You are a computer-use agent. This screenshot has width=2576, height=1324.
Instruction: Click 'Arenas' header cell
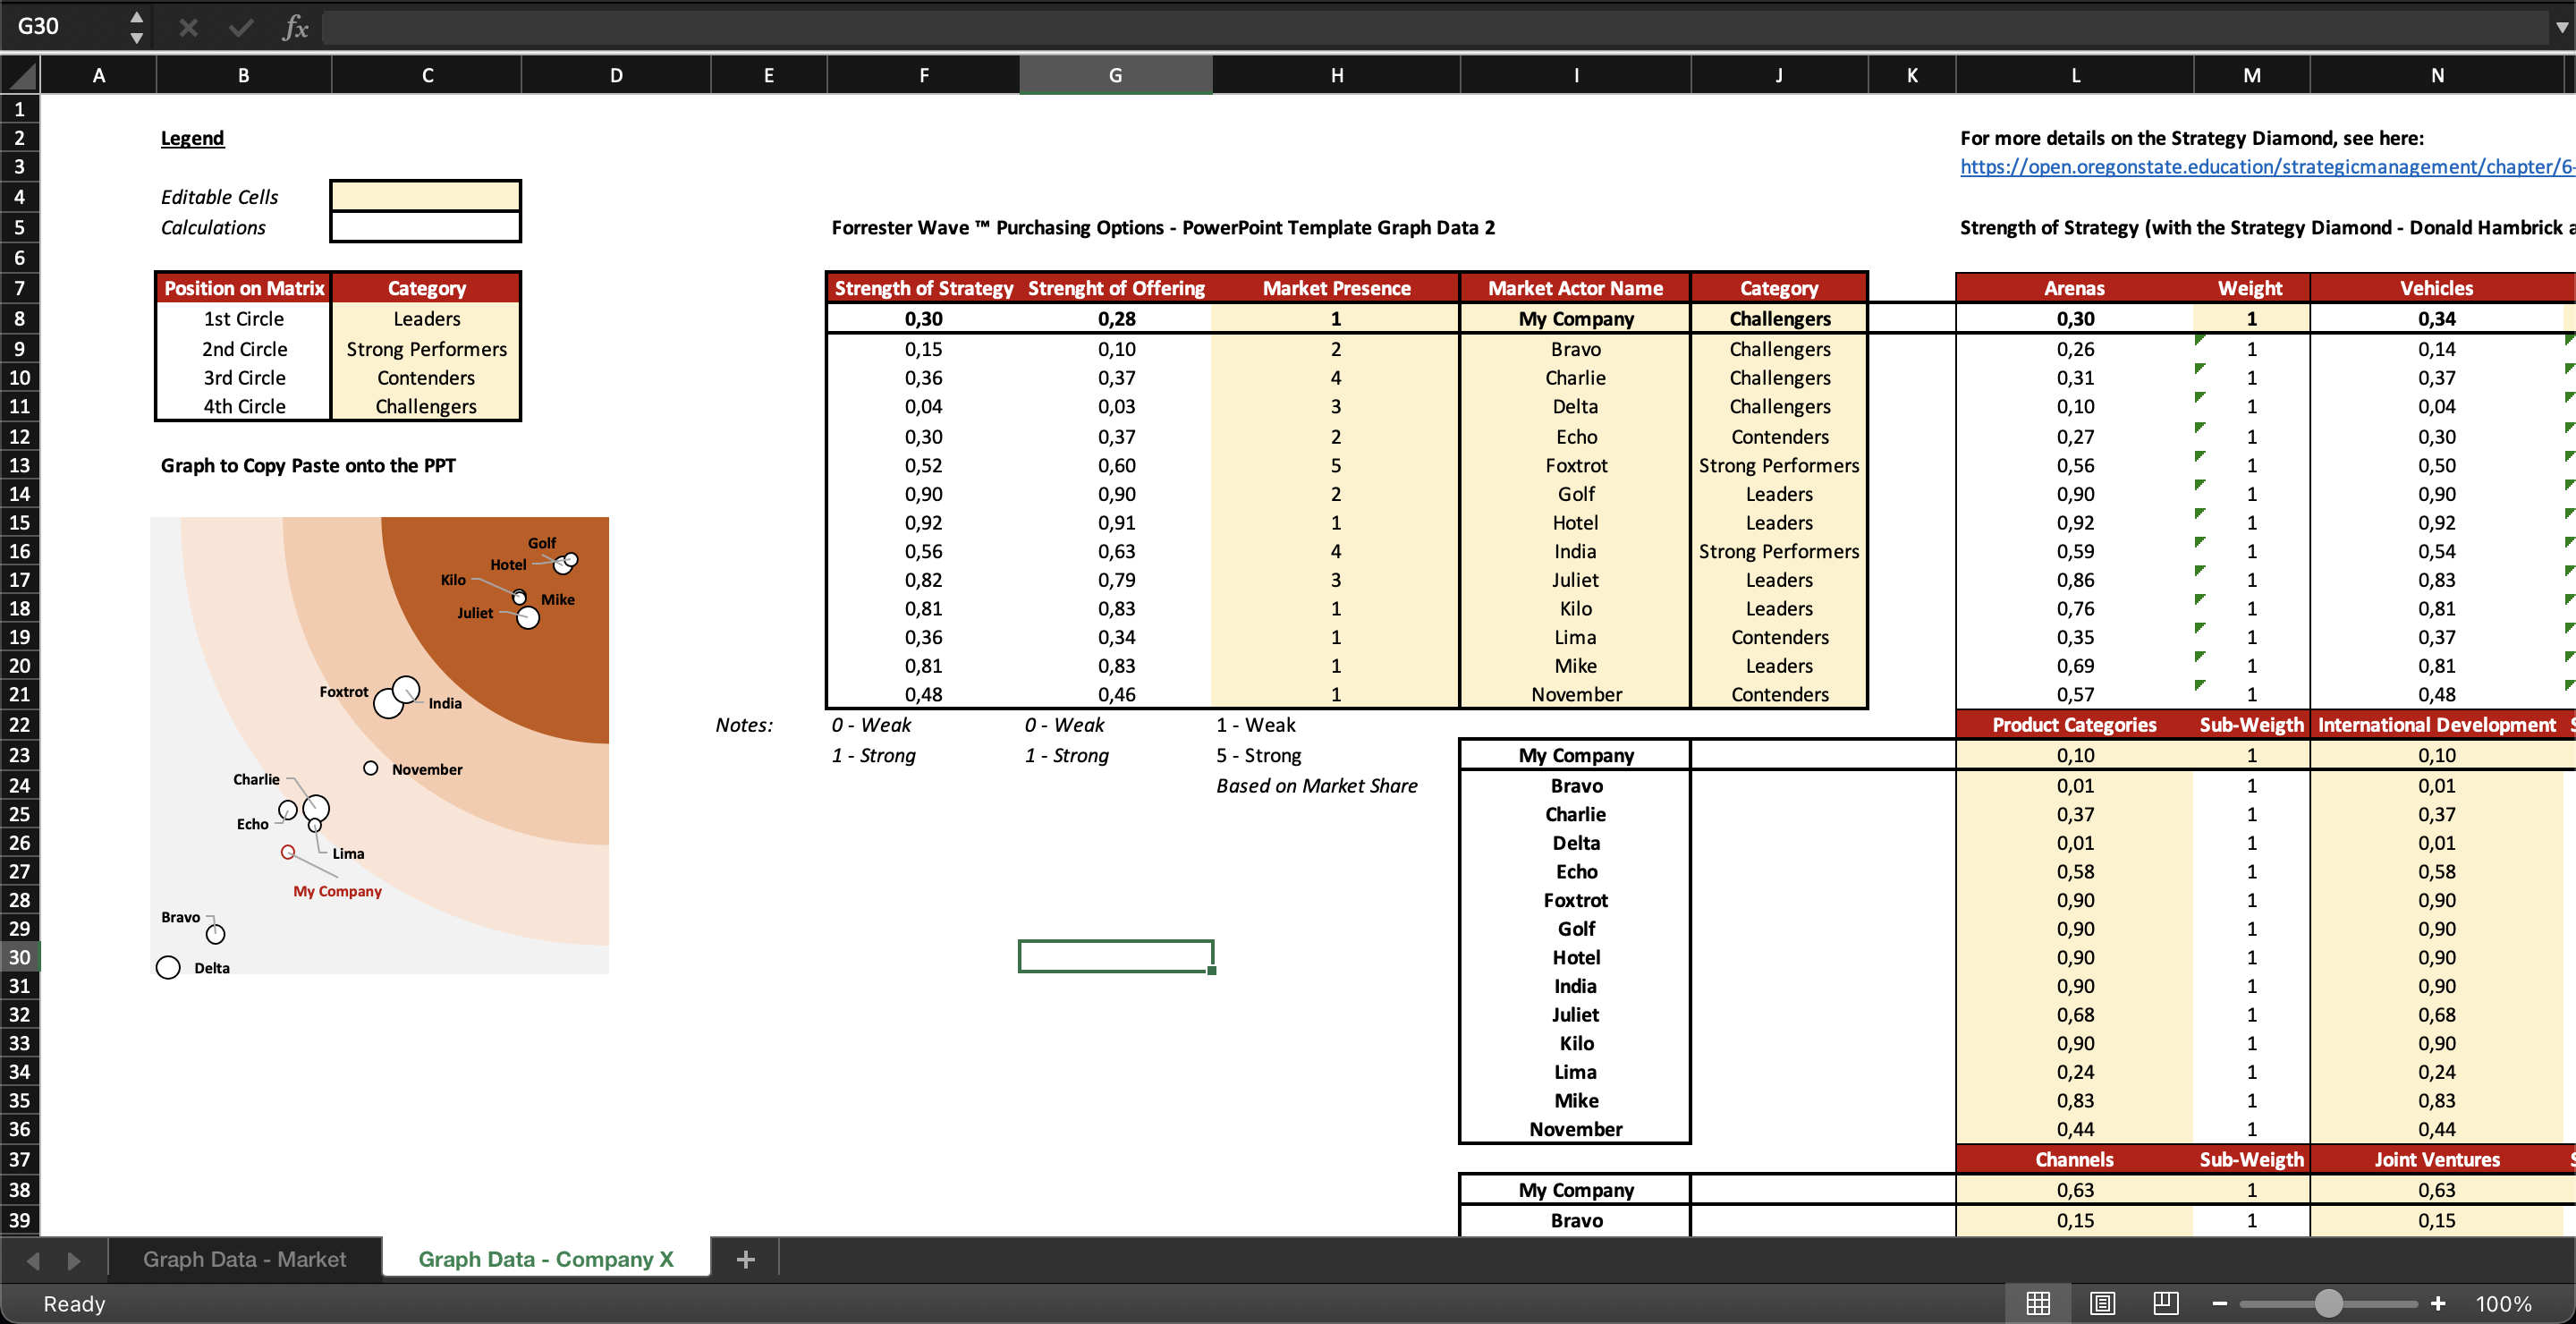[2074, 288]
